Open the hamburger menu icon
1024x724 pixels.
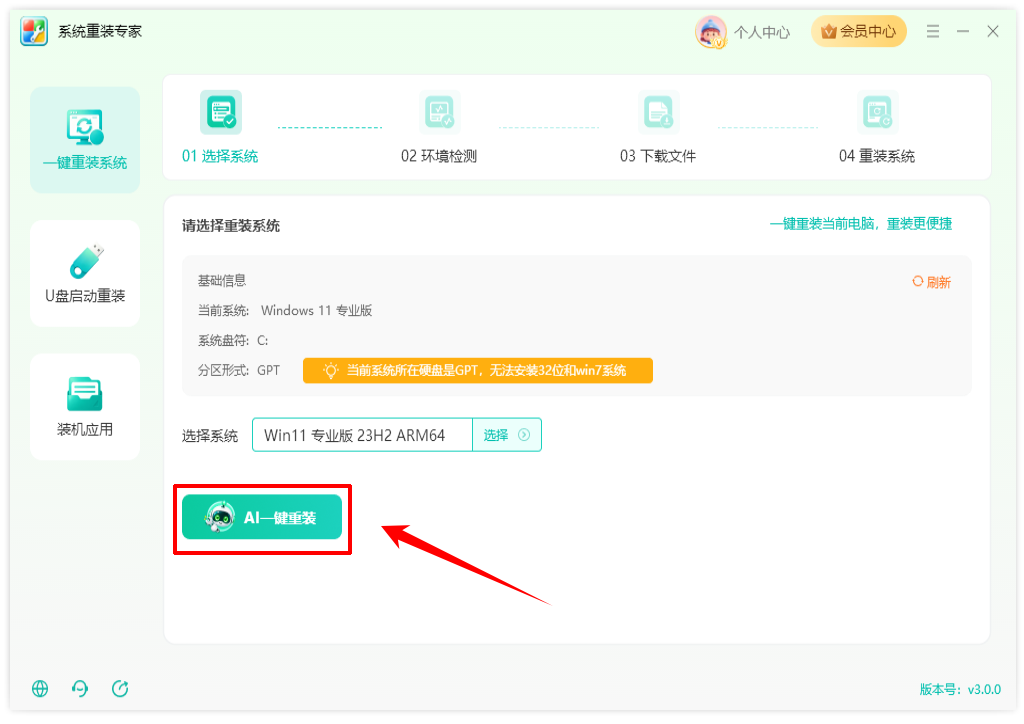tap(933, 31)
